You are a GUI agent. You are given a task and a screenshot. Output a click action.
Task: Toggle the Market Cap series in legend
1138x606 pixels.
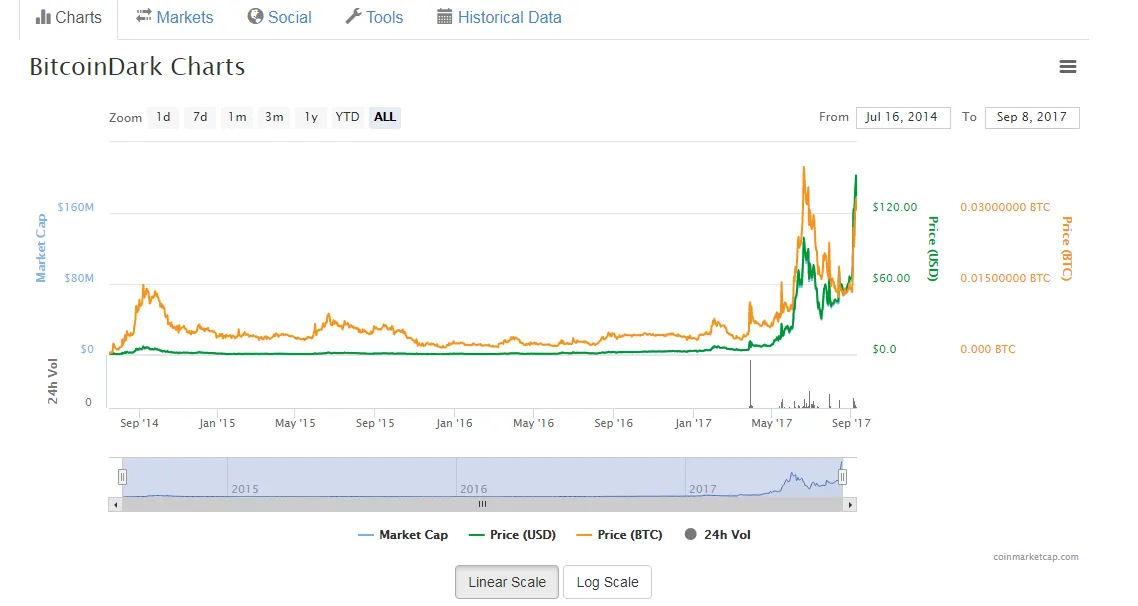[x=403, y=535]
